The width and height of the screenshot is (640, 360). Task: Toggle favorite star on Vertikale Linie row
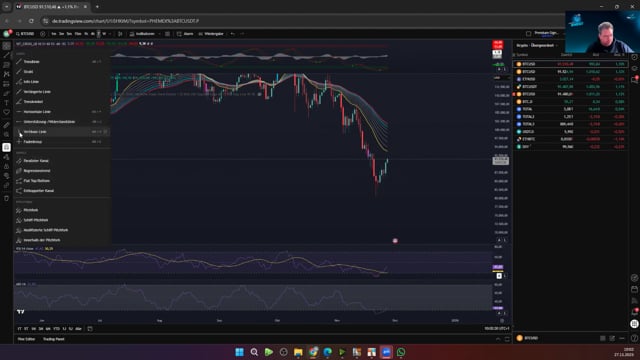105,132
